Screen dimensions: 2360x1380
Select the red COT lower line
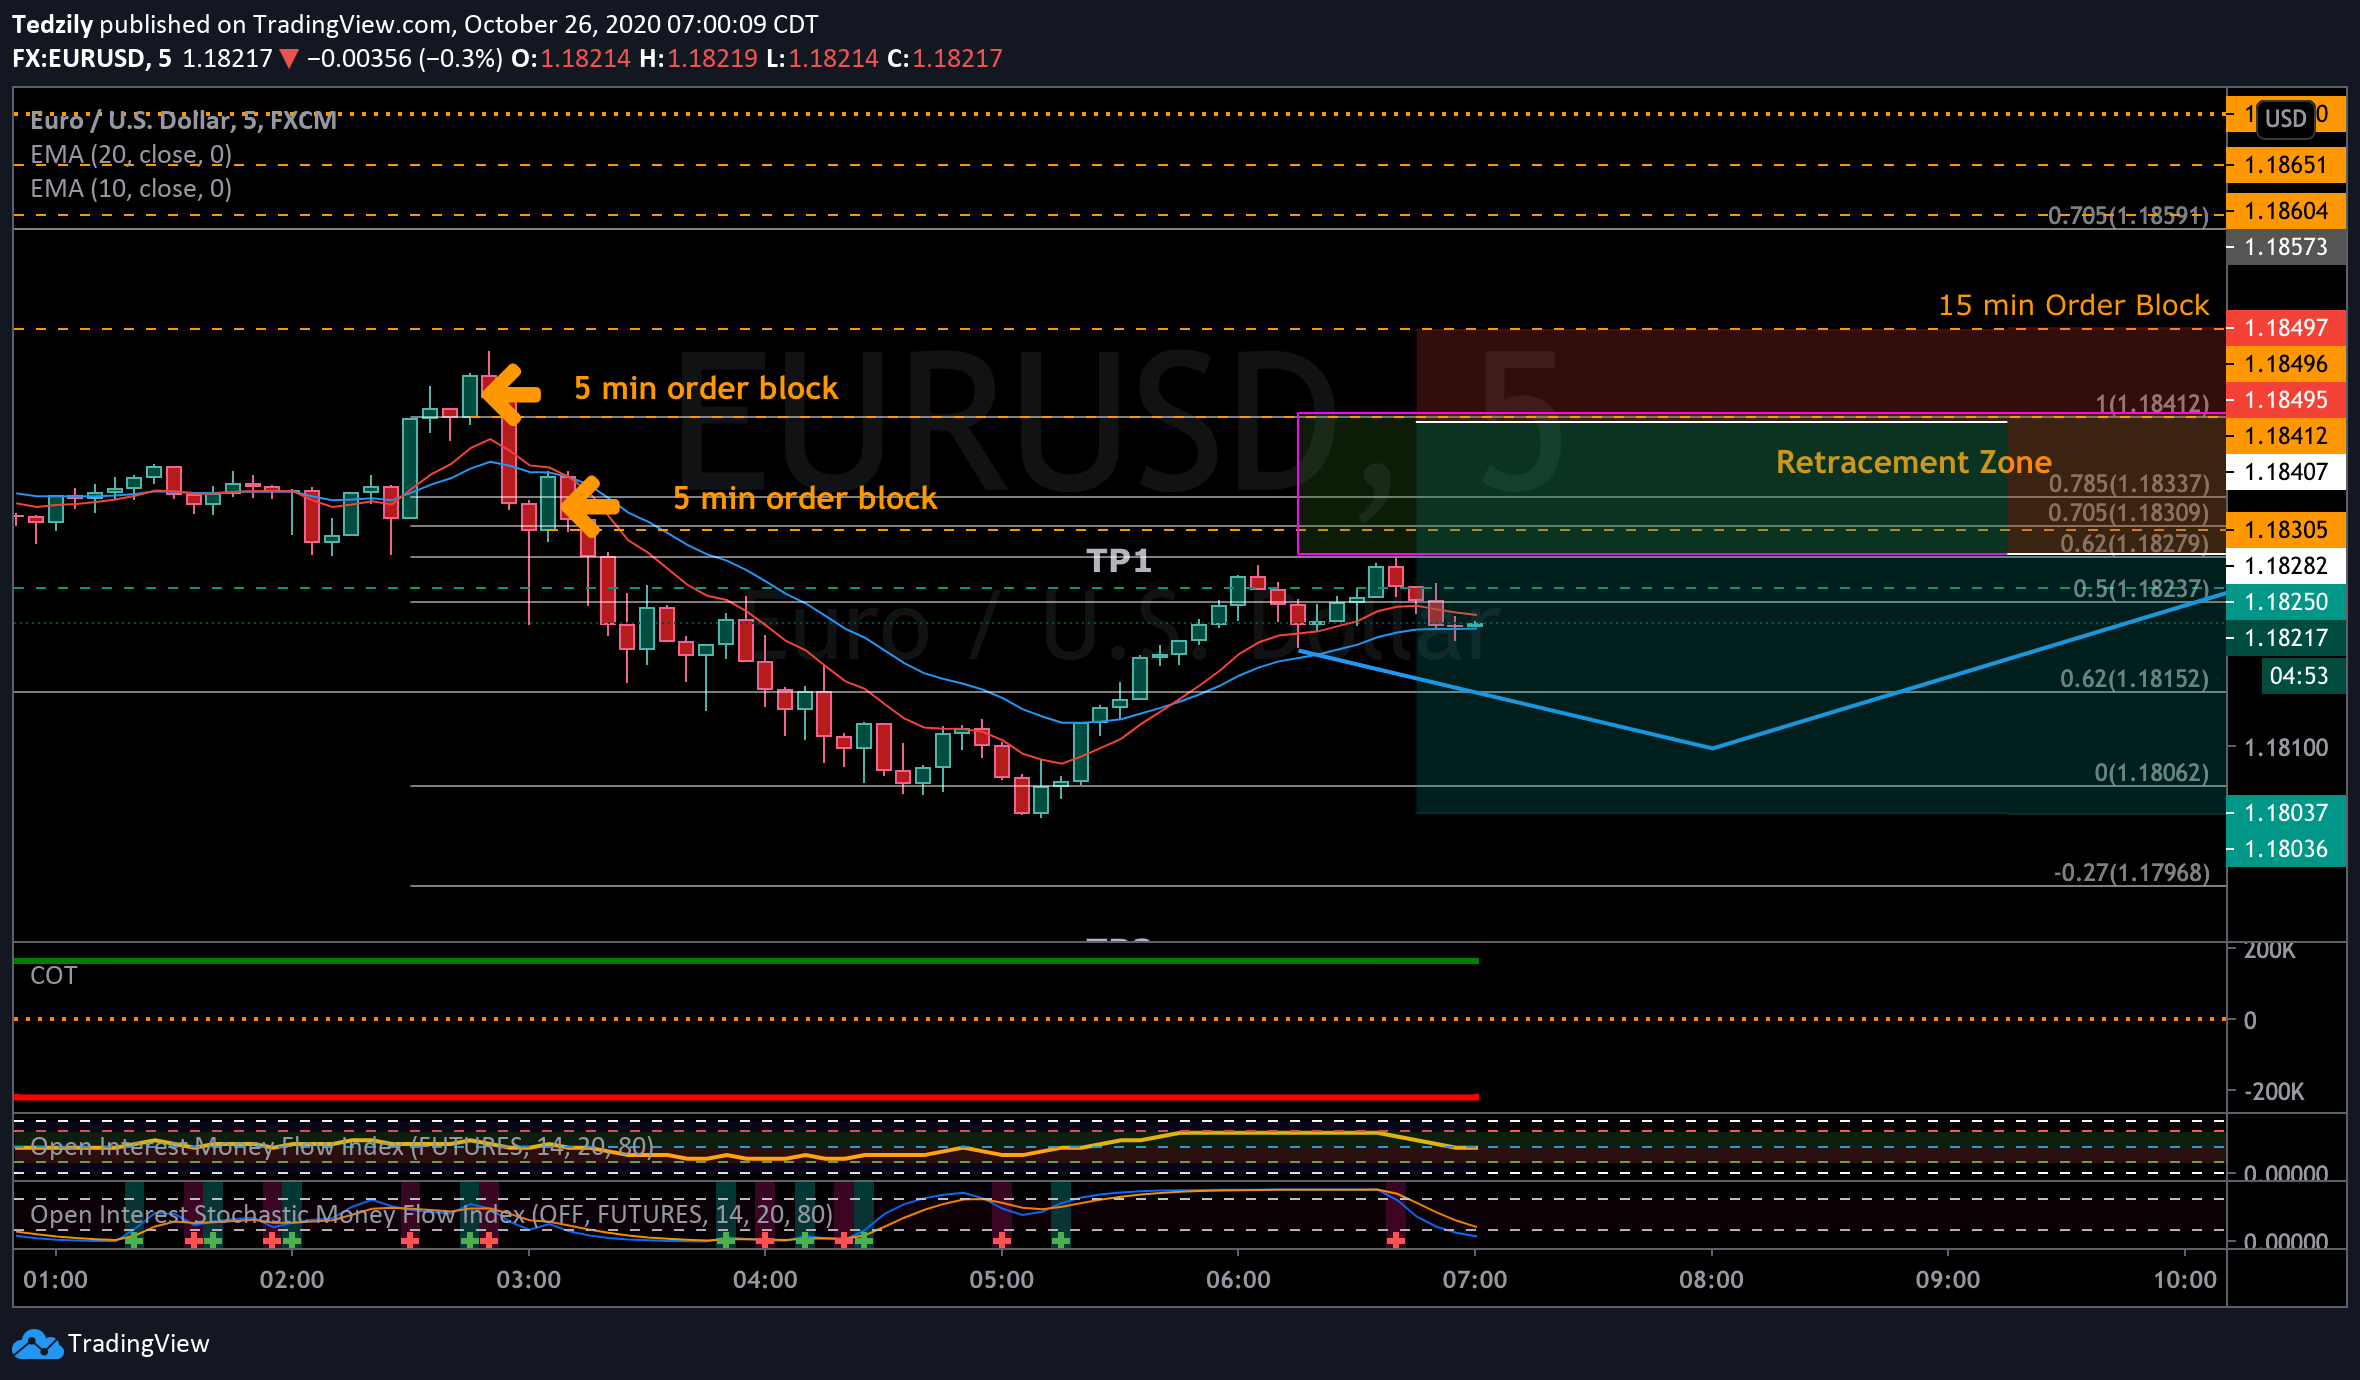(746, 1097)
